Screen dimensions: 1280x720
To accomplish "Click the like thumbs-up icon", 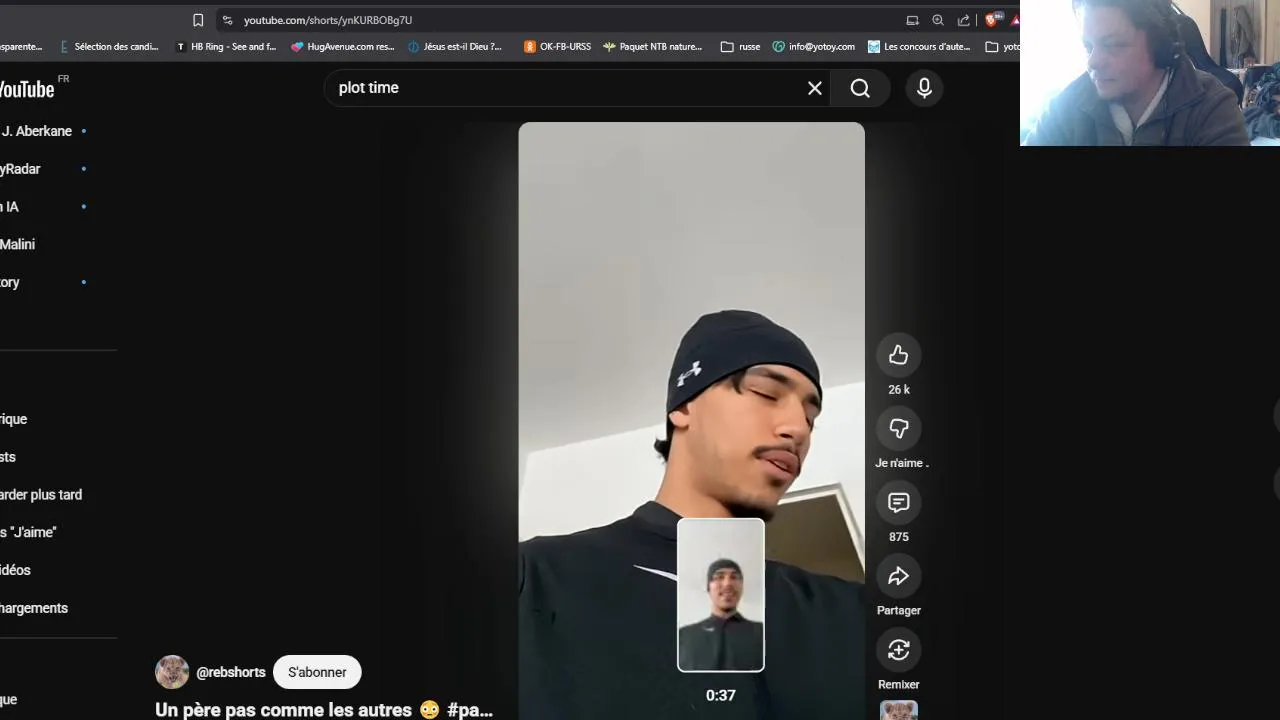I will tap(898, 355).
